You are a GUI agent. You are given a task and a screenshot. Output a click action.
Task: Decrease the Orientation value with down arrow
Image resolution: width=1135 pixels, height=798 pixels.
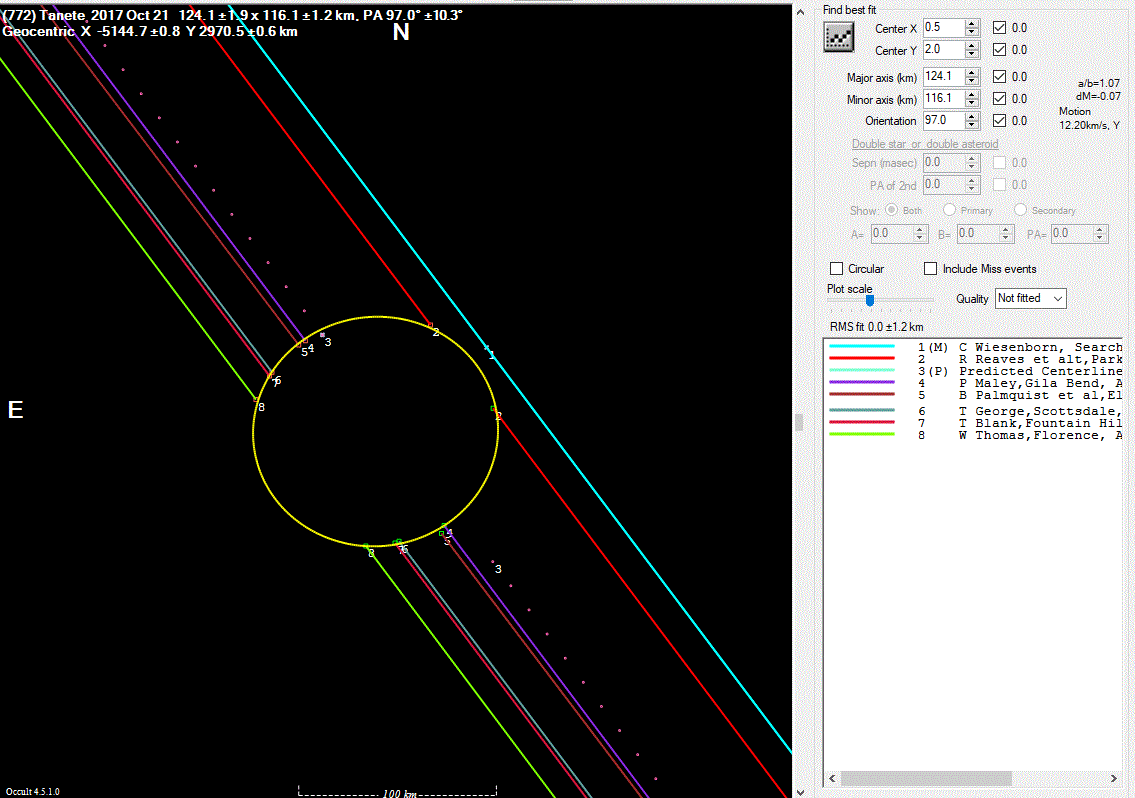(x=972, y=125)
